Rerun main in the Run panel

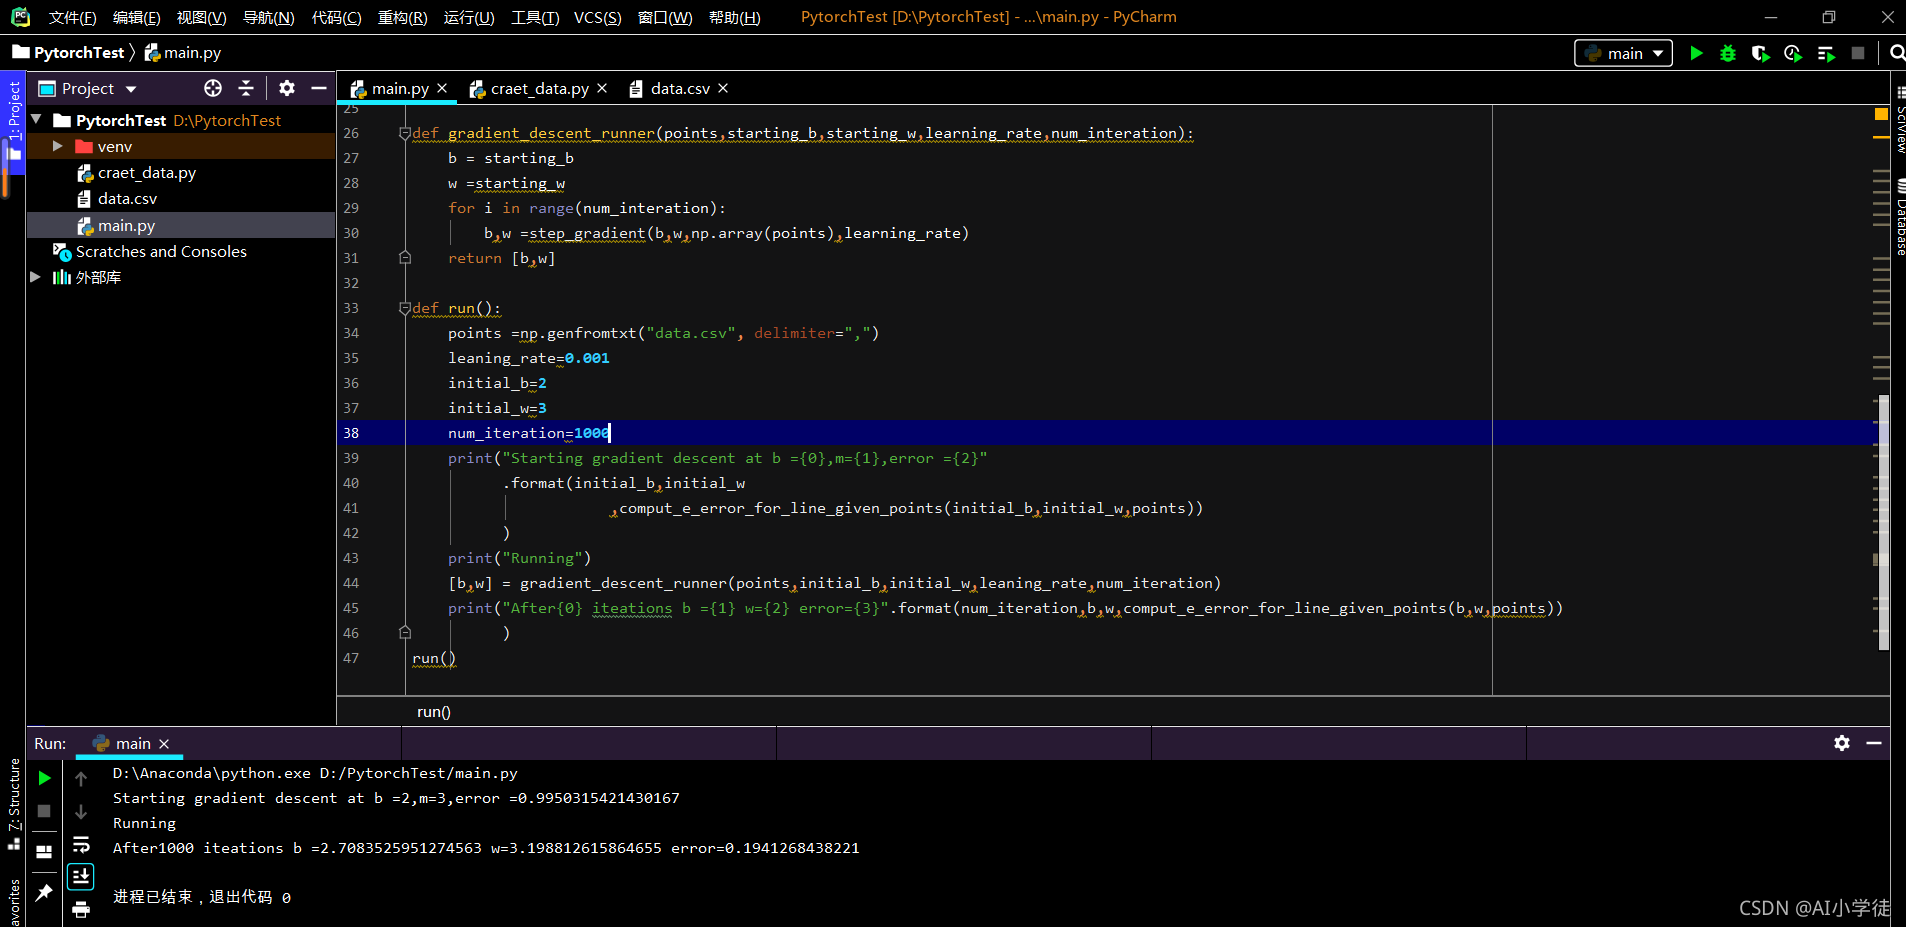click(44, 778)
